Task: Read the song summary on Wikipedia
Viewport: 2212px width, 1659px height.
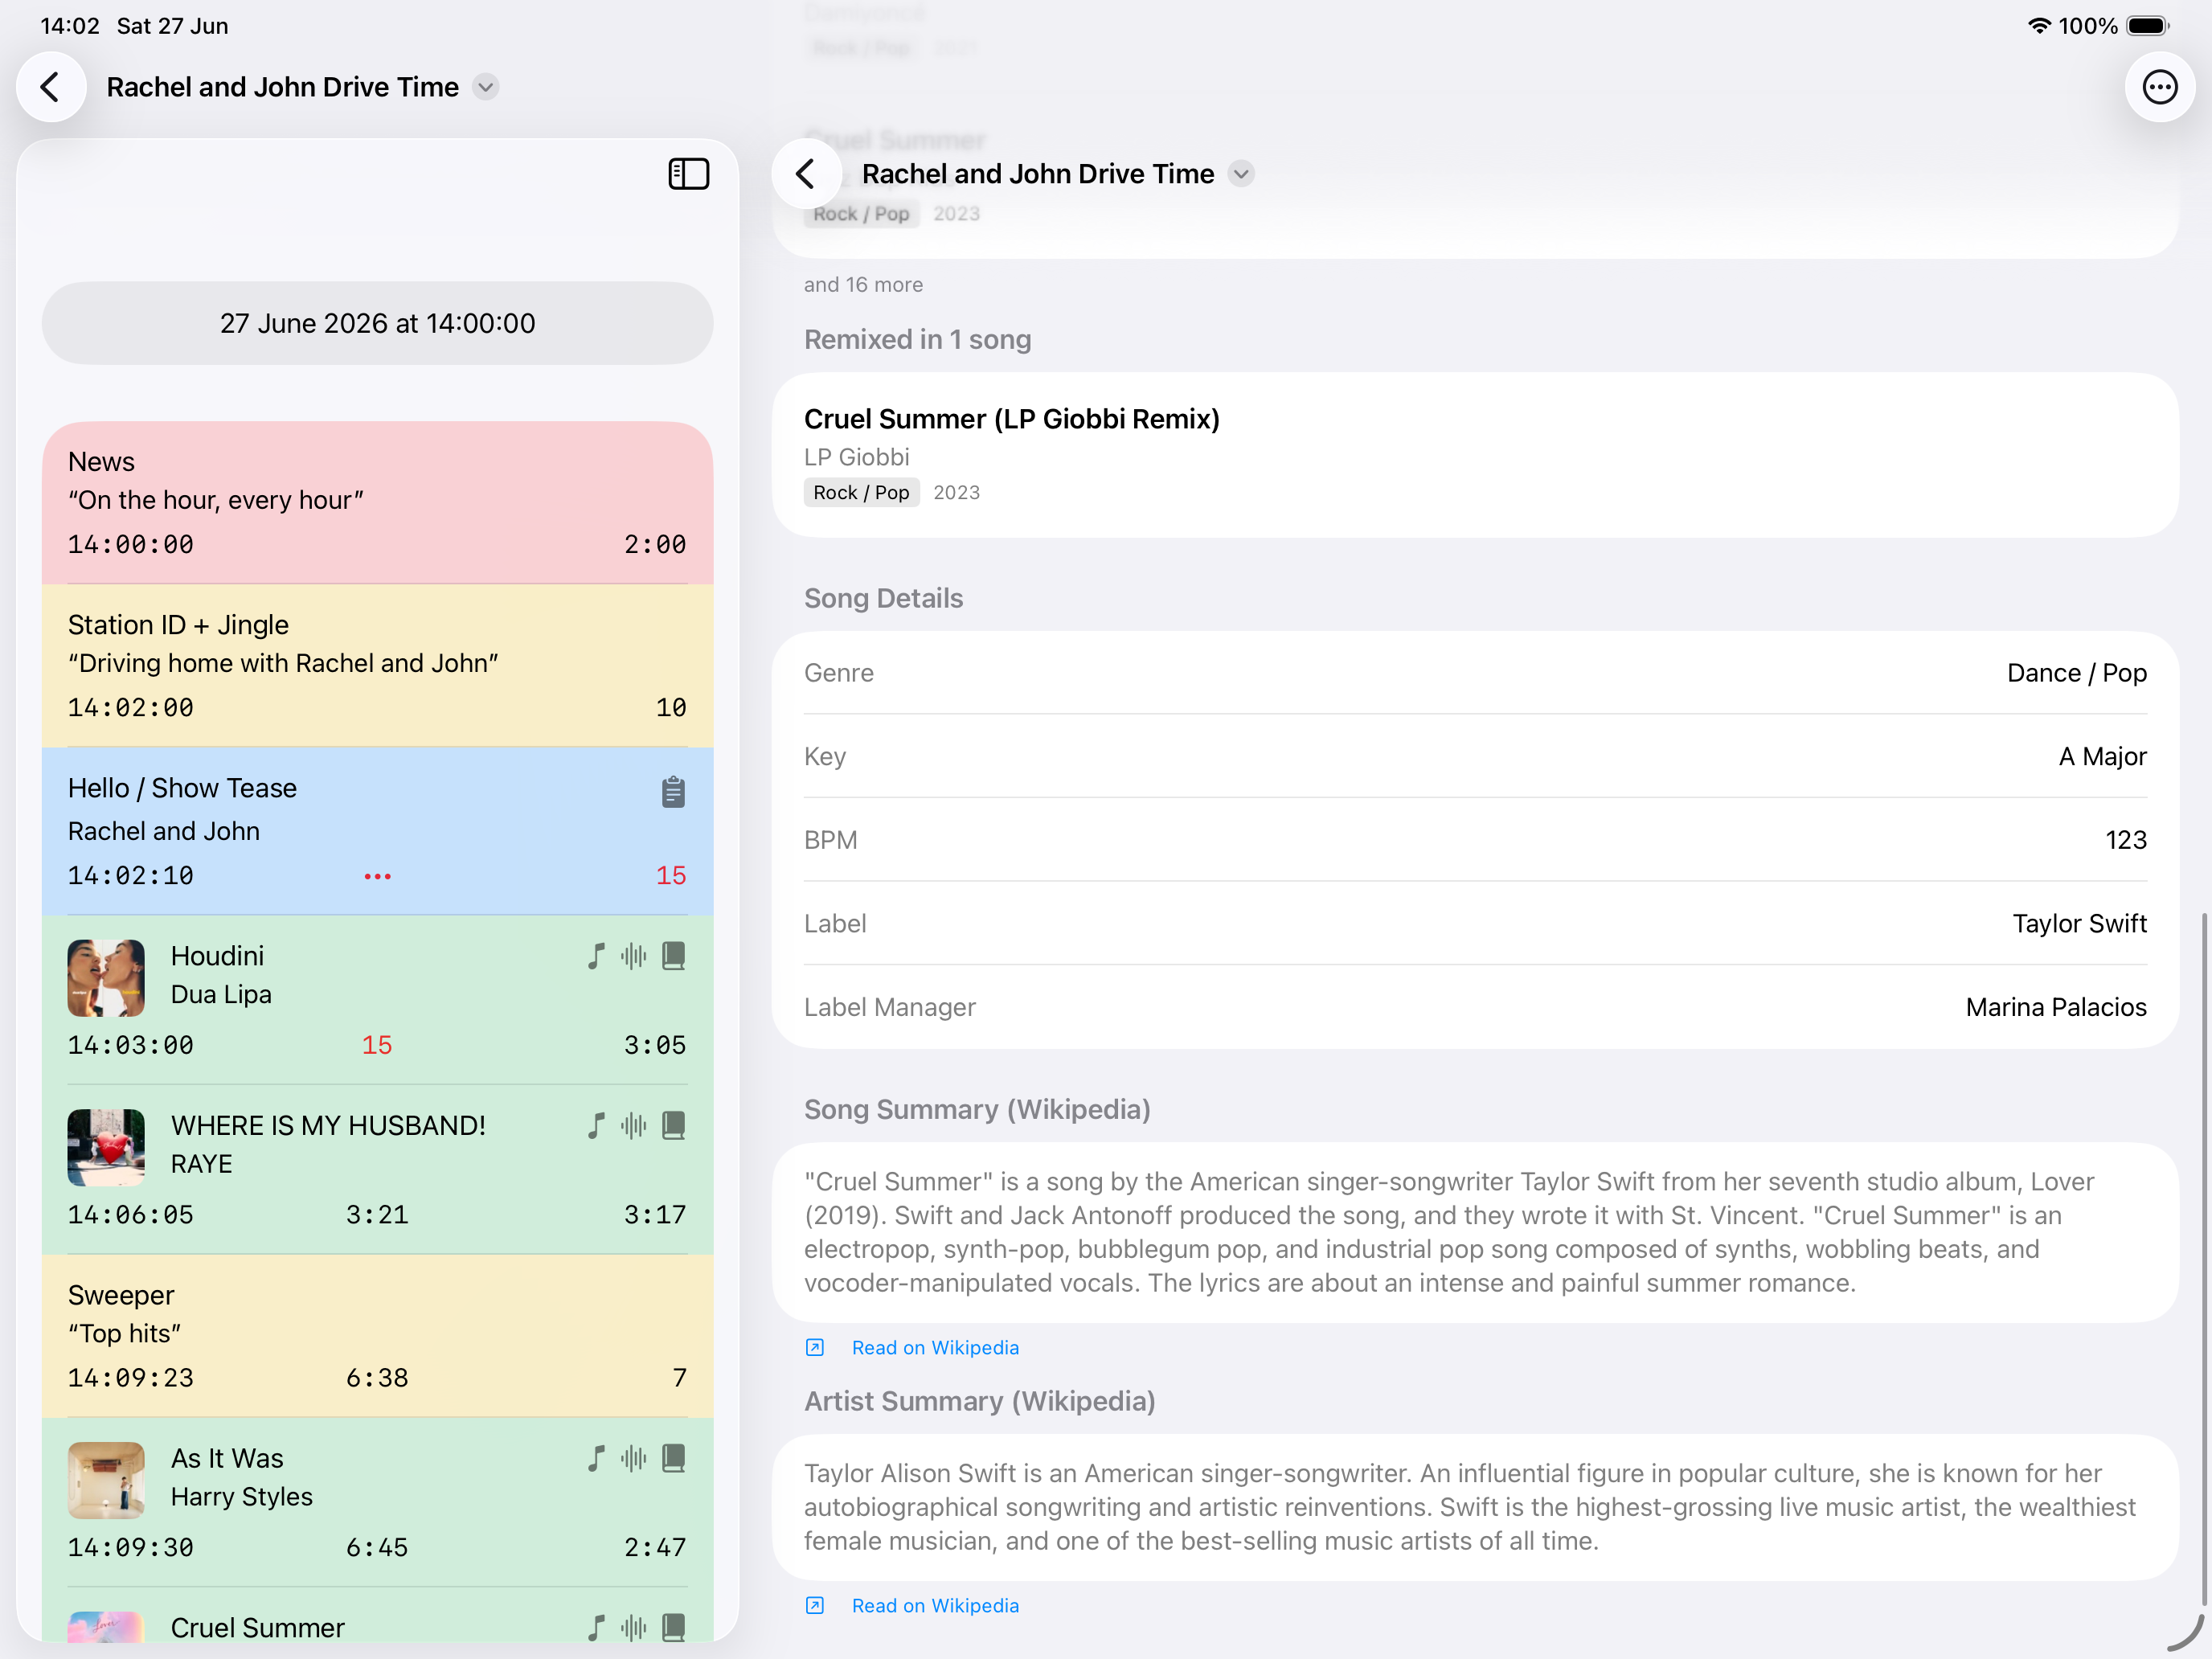Action: click(935, 1347)
